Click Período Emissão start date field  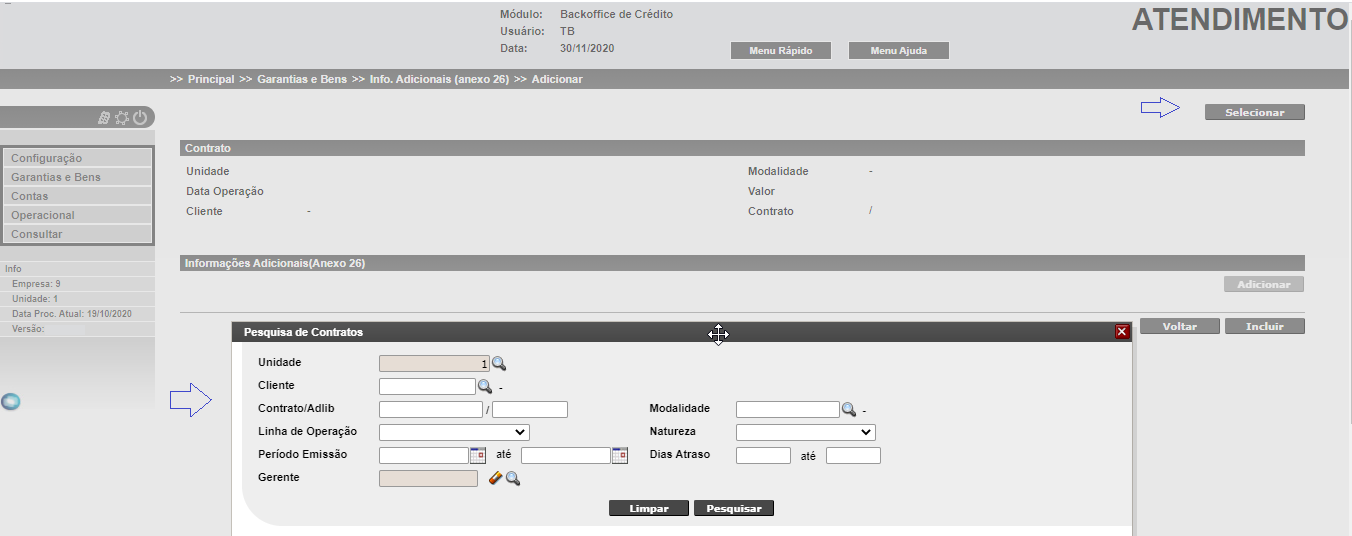(x=424, y=455)
